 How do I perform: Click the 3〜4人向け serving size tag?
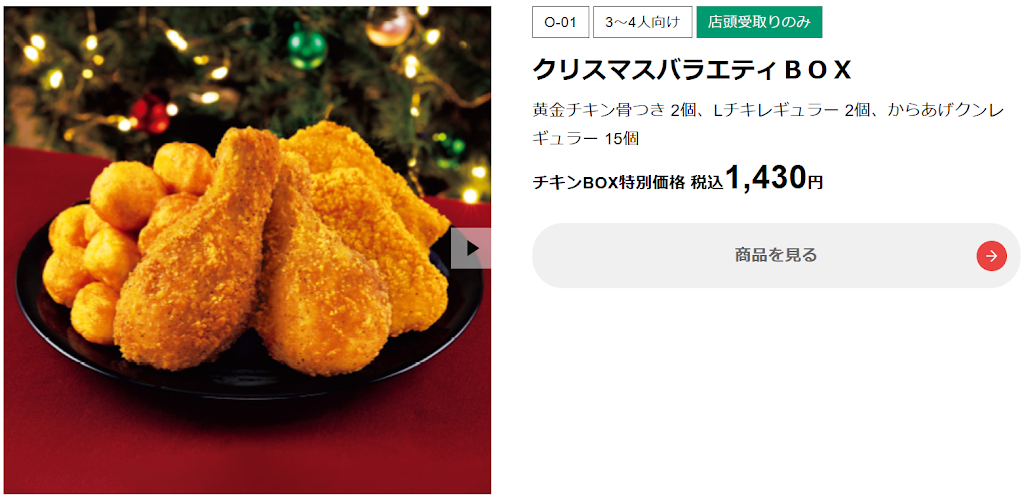point(643,22)
